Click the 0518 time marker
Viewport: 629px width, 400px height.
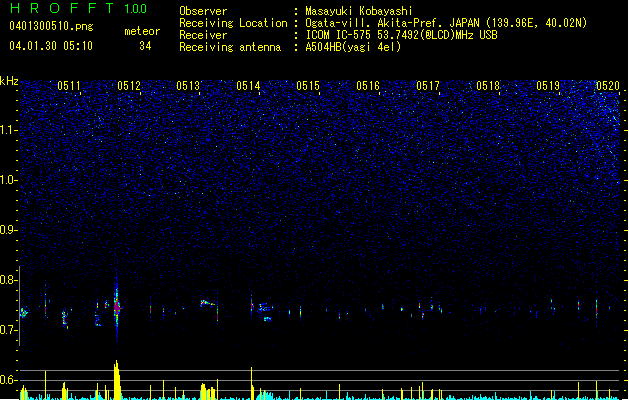point(488,86)
